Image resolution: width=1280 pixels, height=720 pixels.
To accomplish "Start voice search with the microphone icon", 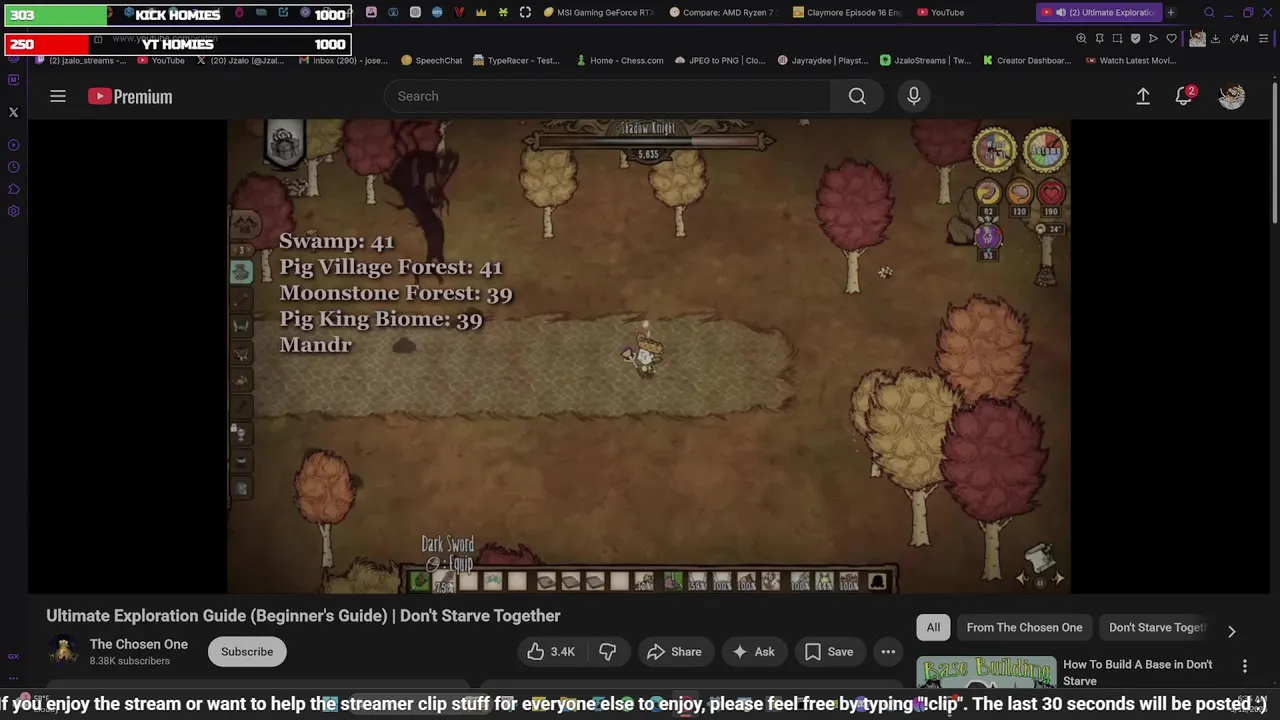I will [913, 96].
